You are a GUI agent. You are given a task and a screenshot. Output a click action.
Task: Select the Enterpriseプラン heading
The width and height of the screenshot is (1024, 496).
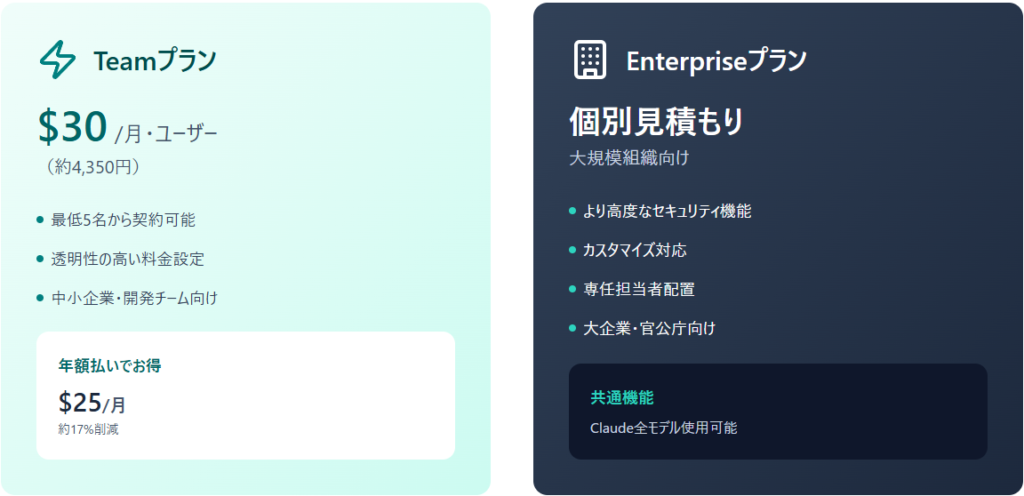(x=716, y=61)
